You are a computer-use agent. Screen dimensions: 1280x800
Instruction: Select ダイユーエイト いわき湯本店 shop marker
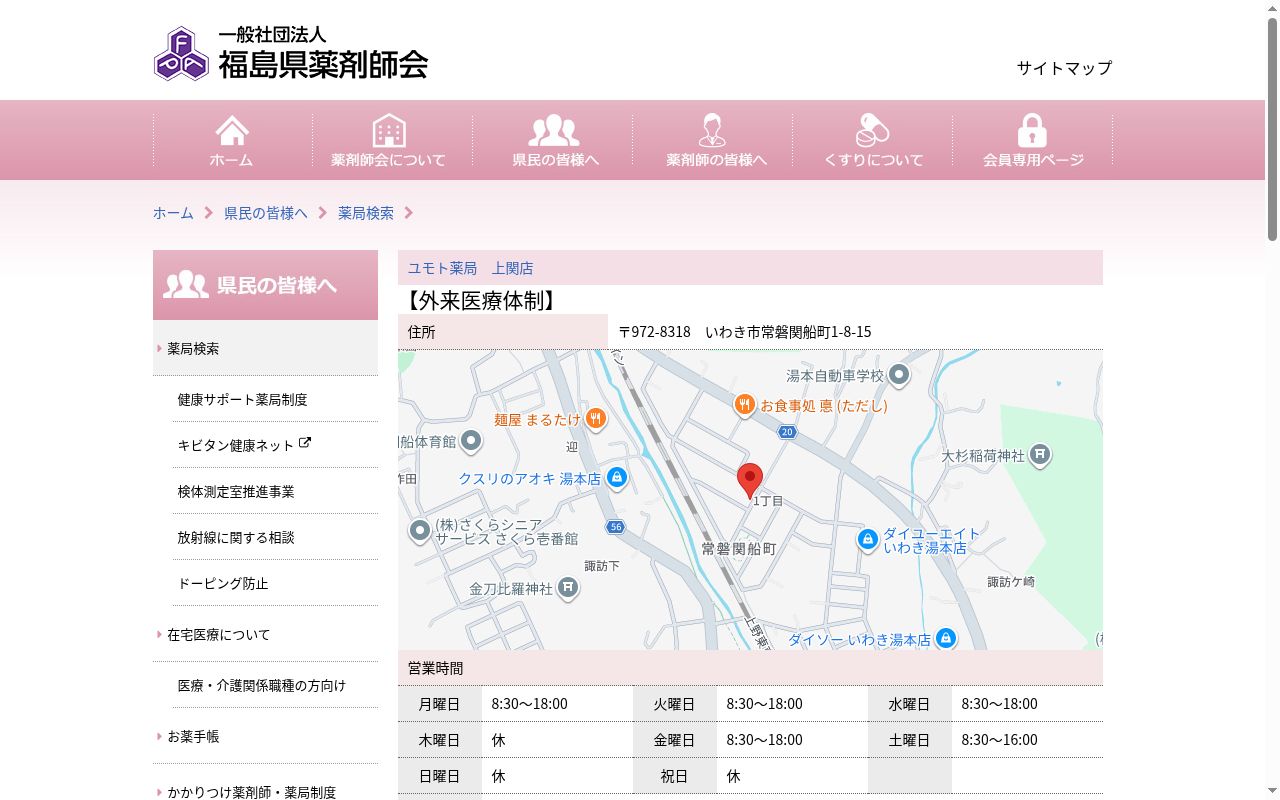coord(868,540)
